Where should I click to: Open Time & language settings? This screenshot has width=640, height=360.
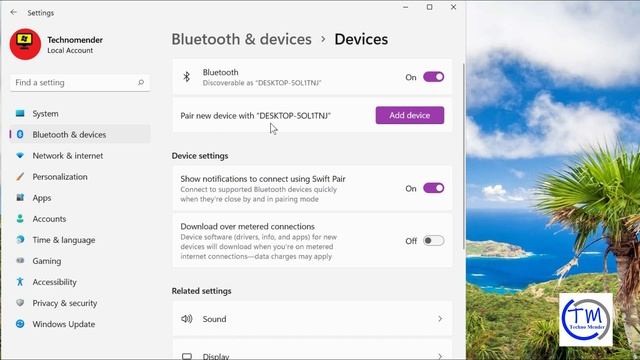[80, 240]
